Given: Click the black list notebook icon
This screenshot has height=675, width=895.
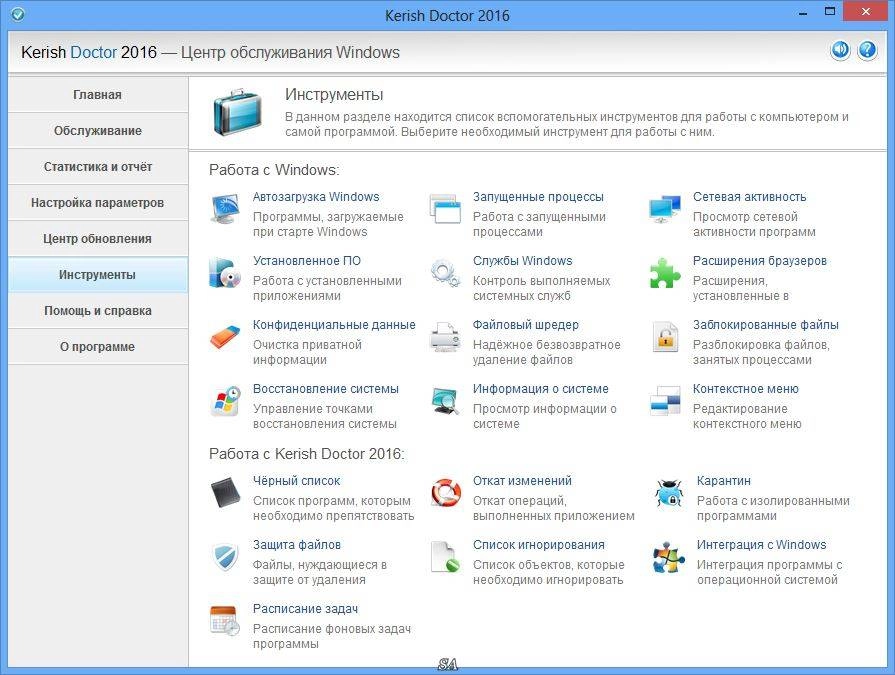Looking at the screenshot, I should pos(225,492).
